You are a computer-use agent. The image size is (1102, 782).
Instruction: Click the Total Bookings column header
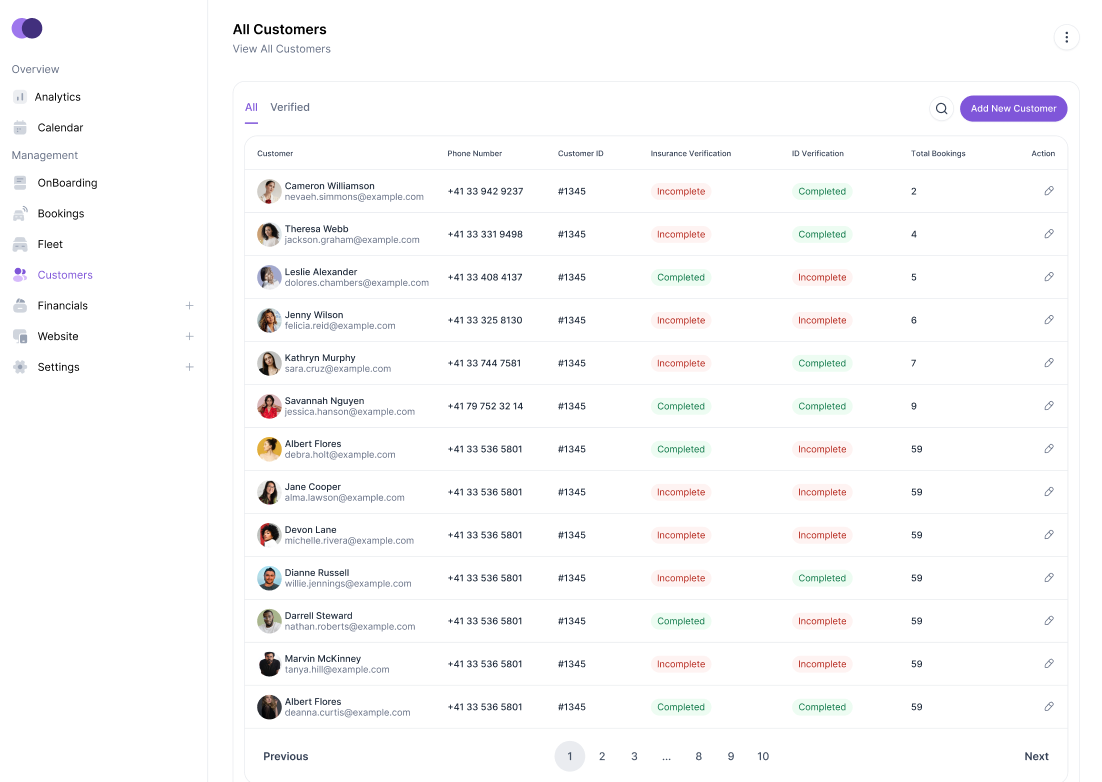coord(938,153)
